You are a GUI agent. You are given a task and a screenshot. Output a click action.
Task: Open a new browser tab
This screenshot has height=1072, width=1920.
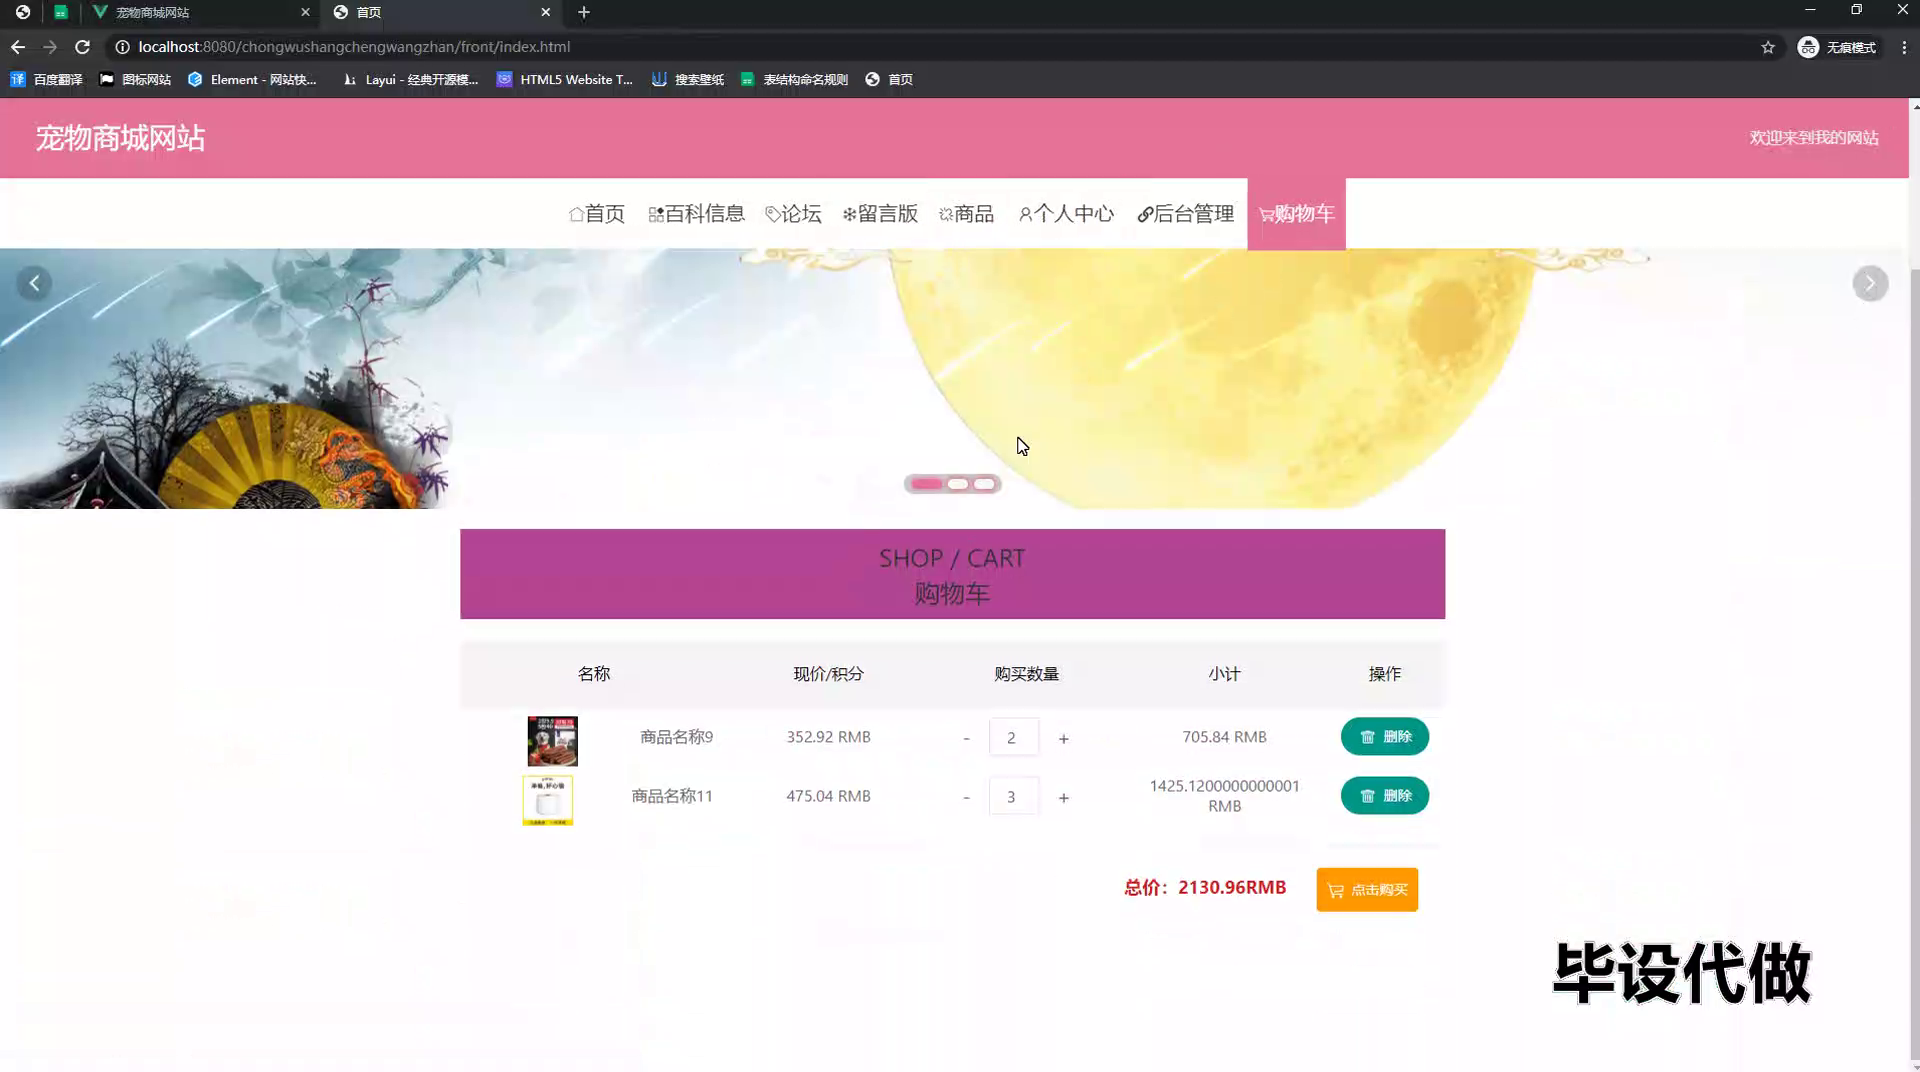(584, 12)
